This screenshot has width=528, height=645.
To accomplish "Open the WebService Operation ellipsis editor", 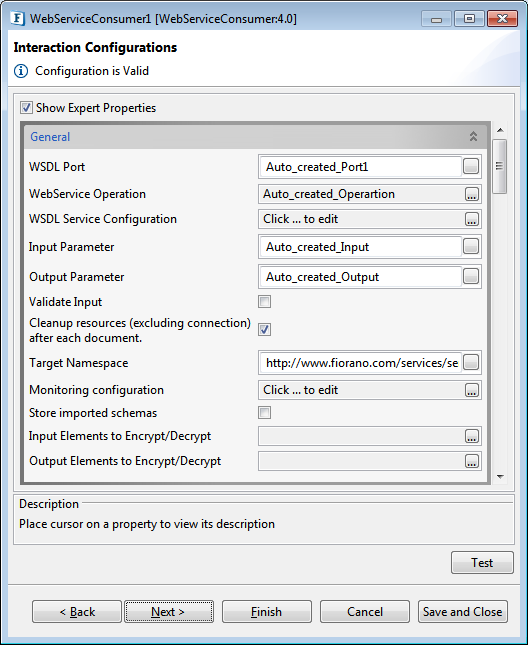I will click(472, 194).
